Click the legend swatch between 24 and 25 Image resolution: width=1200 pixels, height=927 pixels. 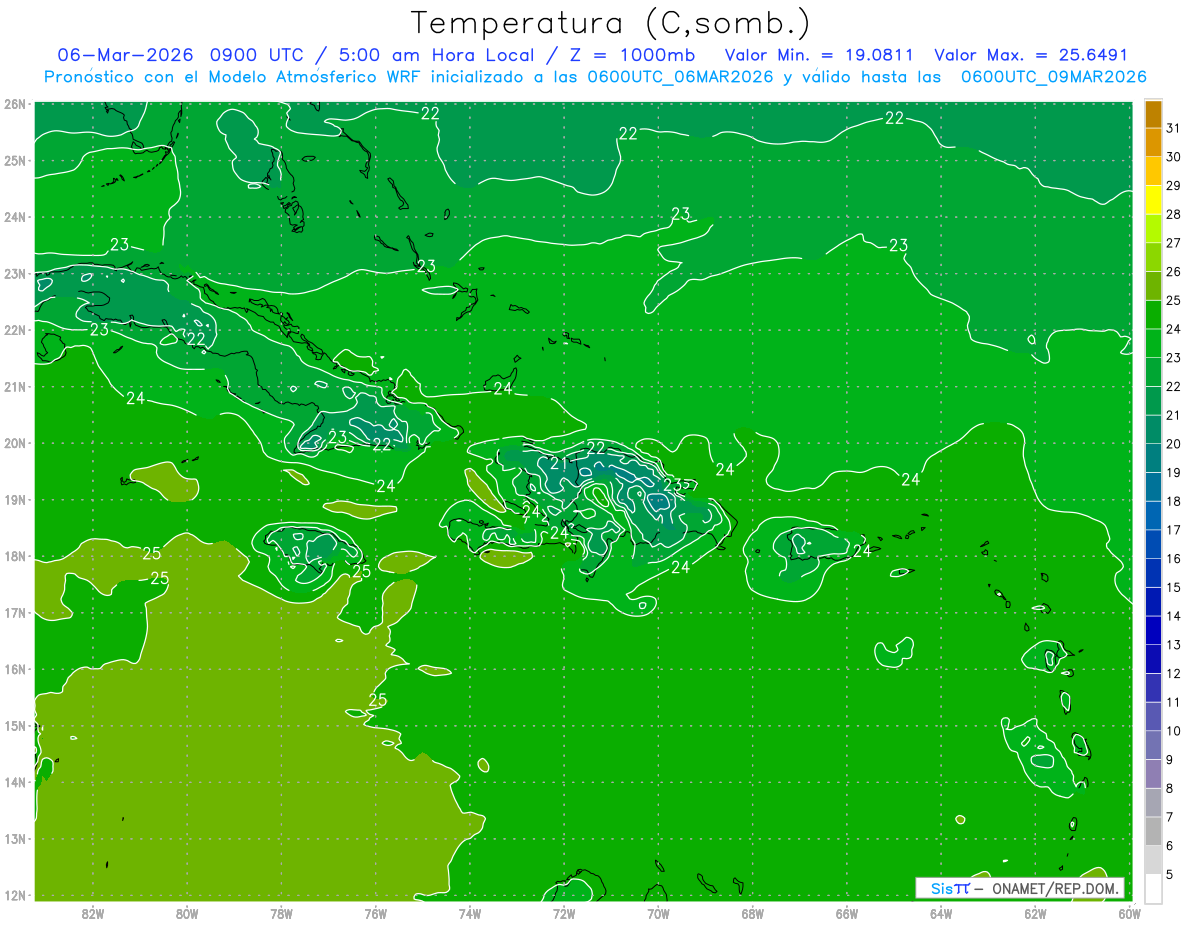click(1153, 315)
